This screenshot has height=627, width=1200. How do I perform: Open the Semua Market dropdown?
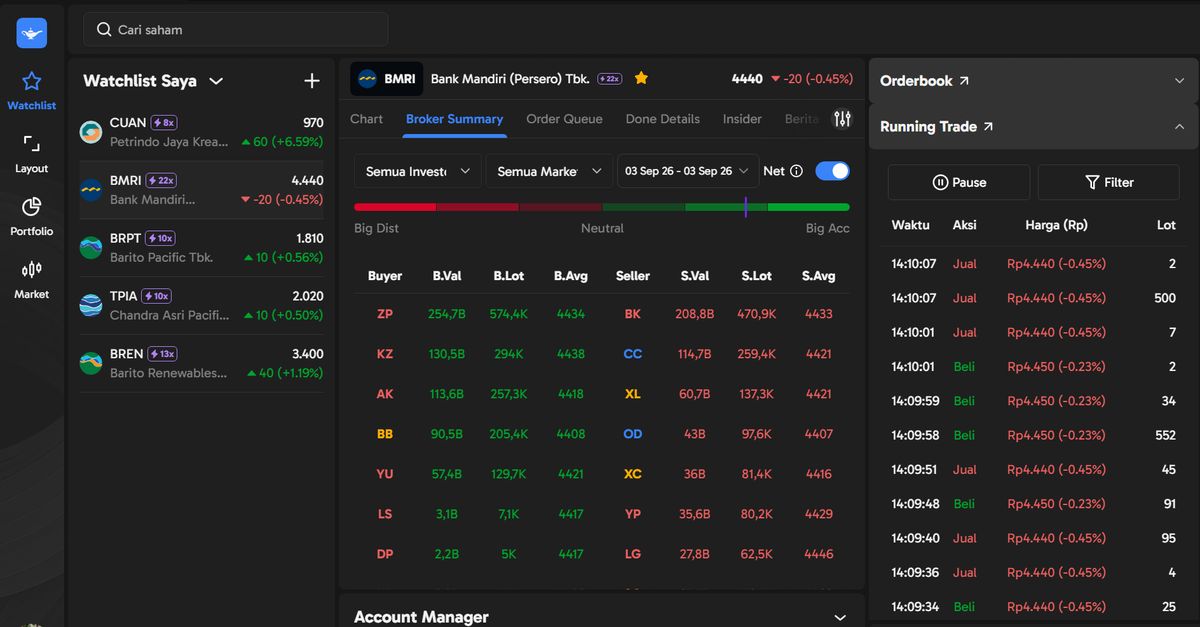click(549, 171)
